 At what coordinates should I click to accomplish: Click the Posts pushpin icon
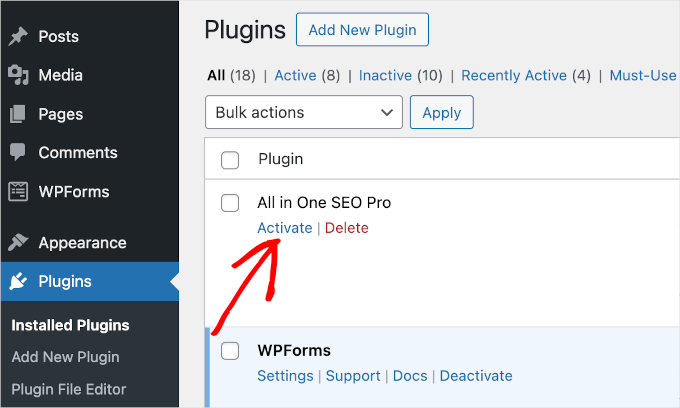tap(18, 37)
